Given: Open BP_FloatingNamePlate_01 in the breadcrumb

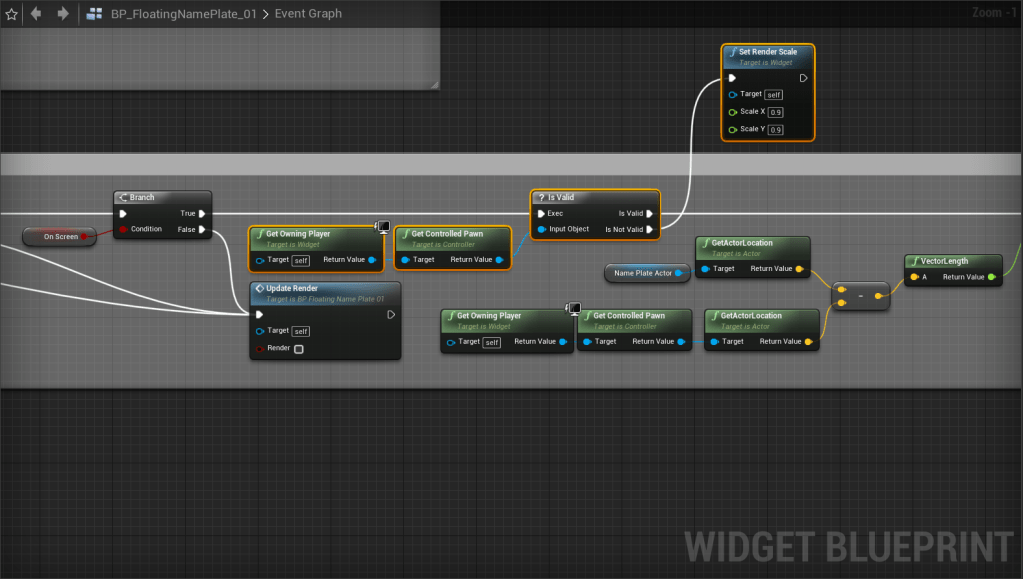Looking at the screenshot, I should (x=183, y=14).
